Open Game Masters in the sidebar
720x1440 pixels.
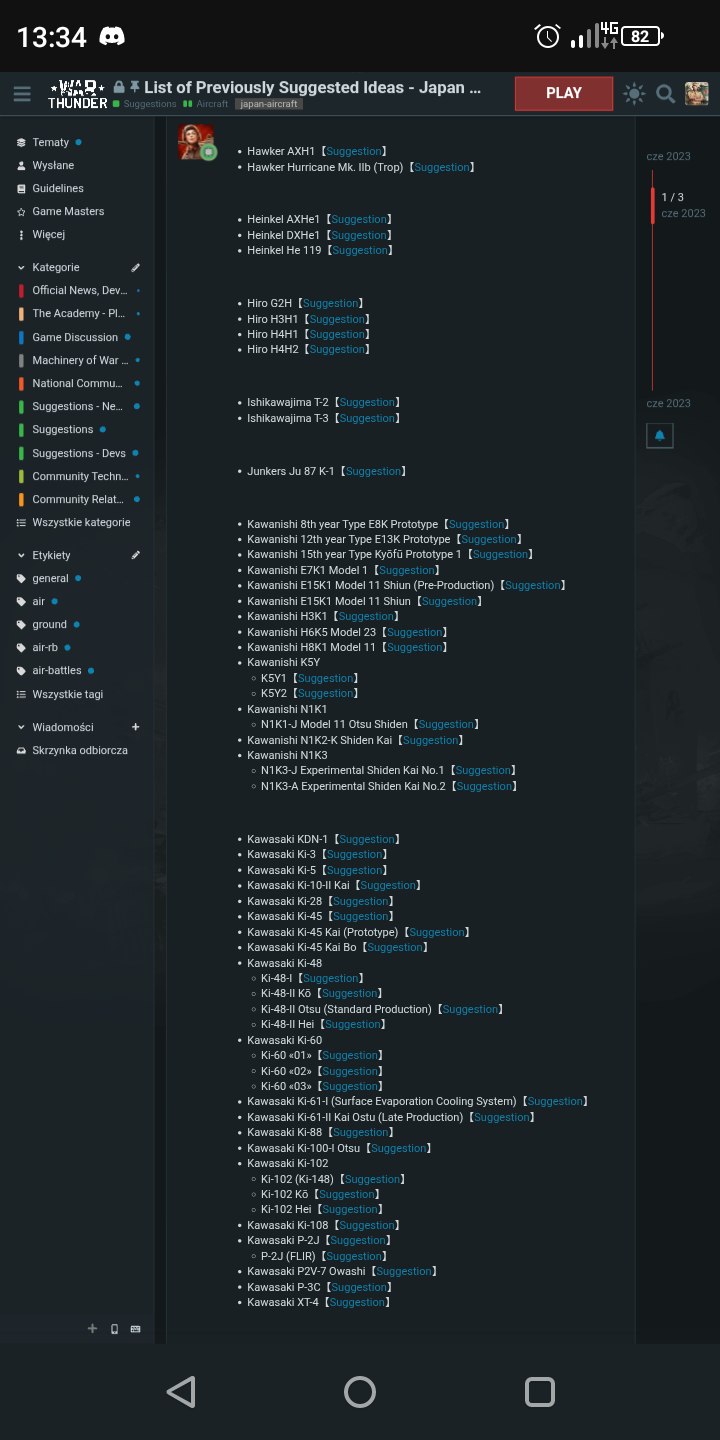click(67, 211)
